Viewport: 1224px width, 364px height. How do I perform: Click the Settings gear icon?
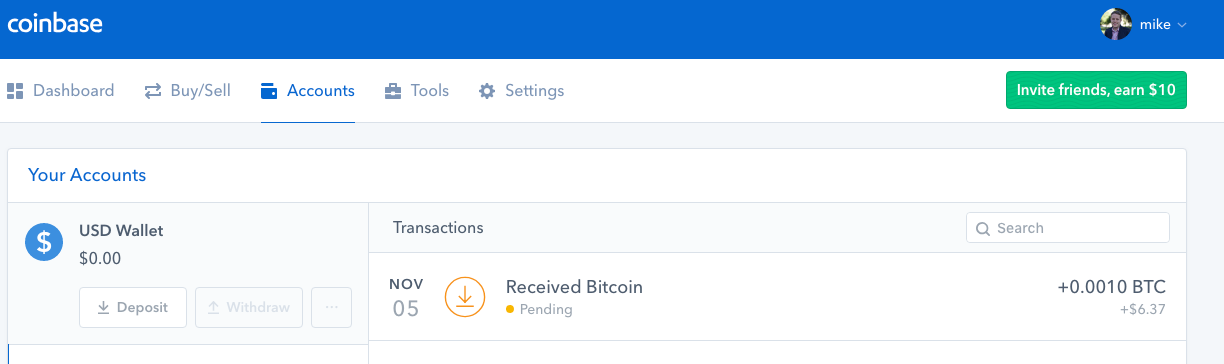coord(487,91)
